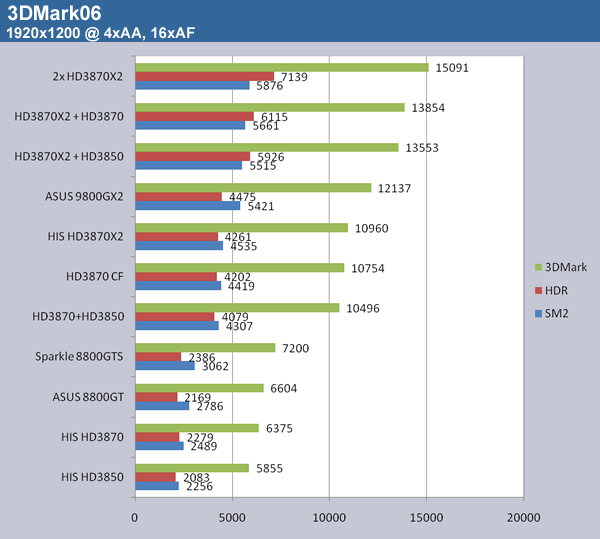Click the green bar for ASUS 8800GT
Viewport: 600px width, 539px height.
click(199, 388)
